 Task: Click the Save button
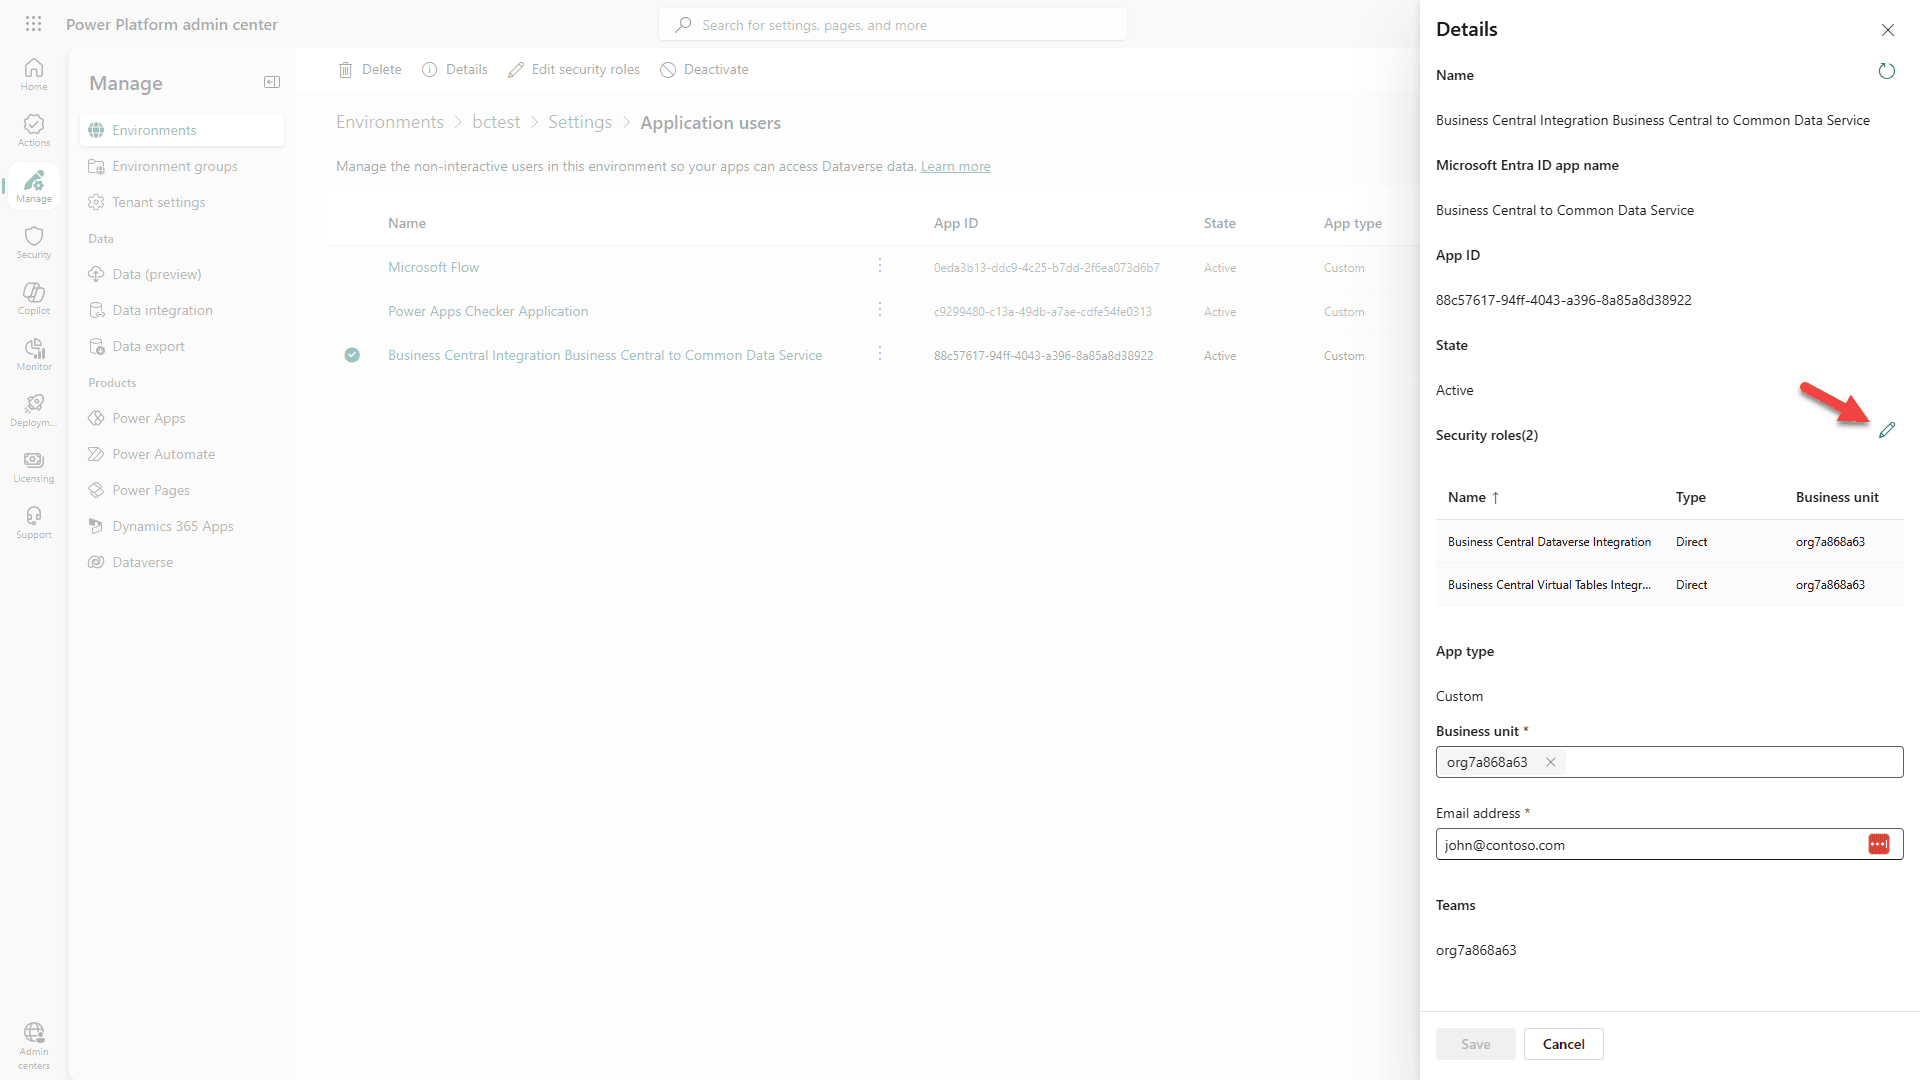click(1475, 1043)
